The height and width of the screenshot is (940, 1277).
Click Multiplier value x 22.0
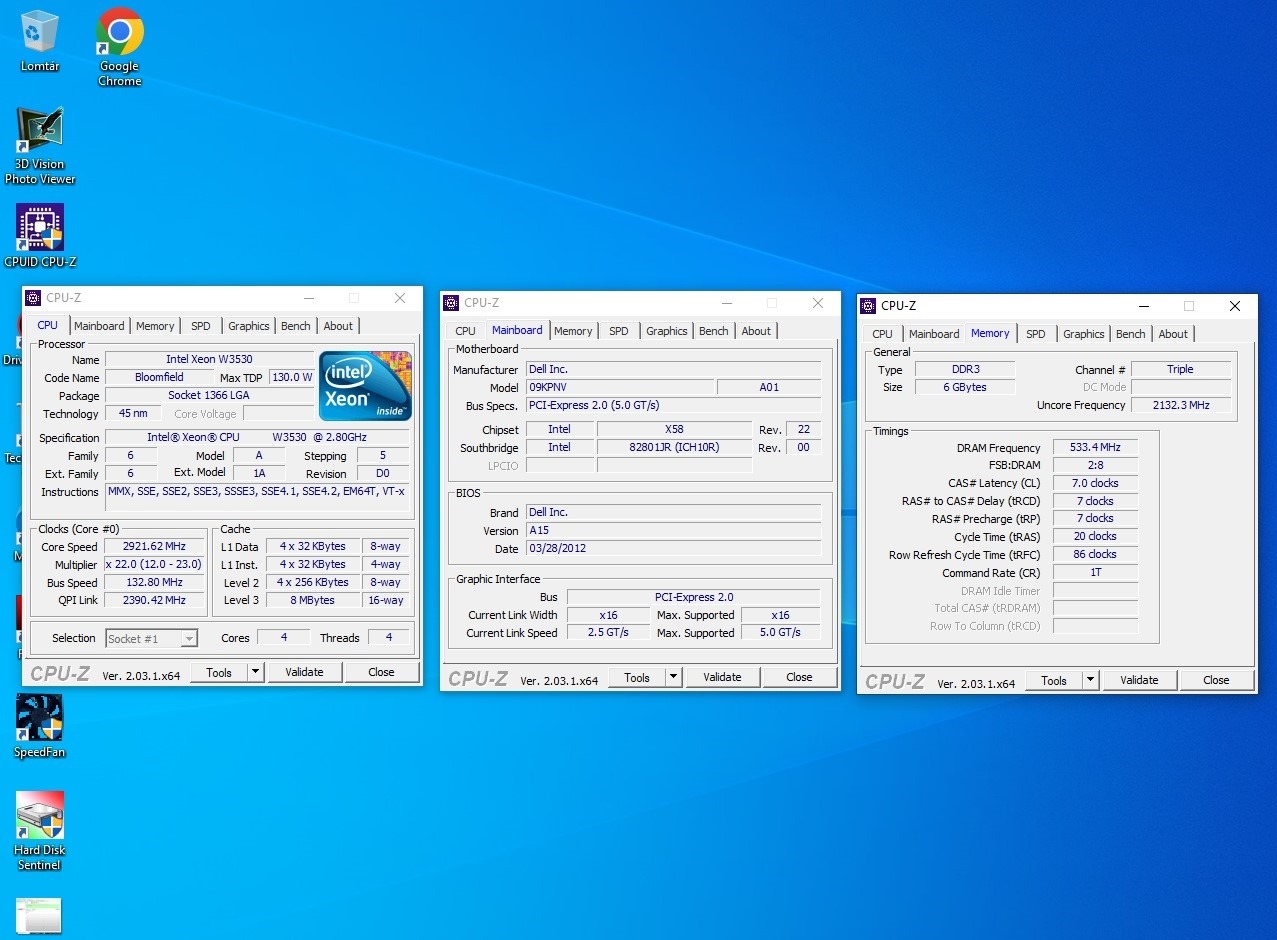tap(156, 565)
